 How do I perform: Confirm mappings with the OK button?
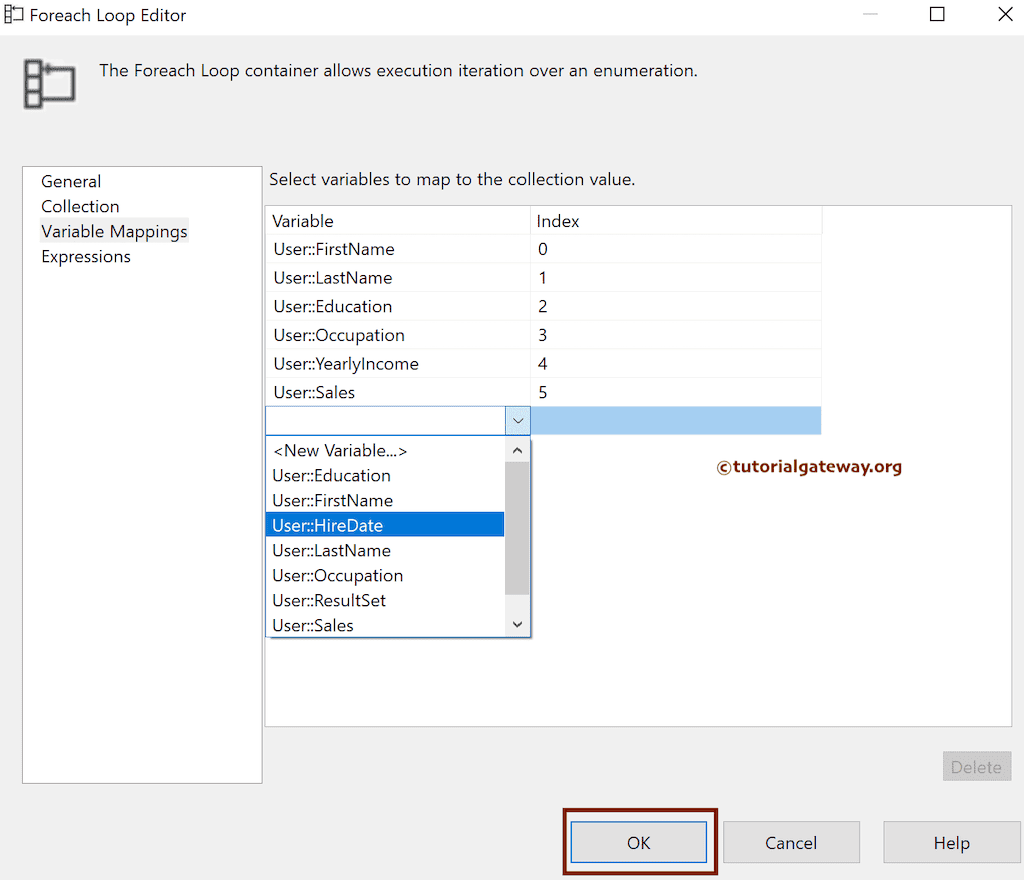coord(638,842)
